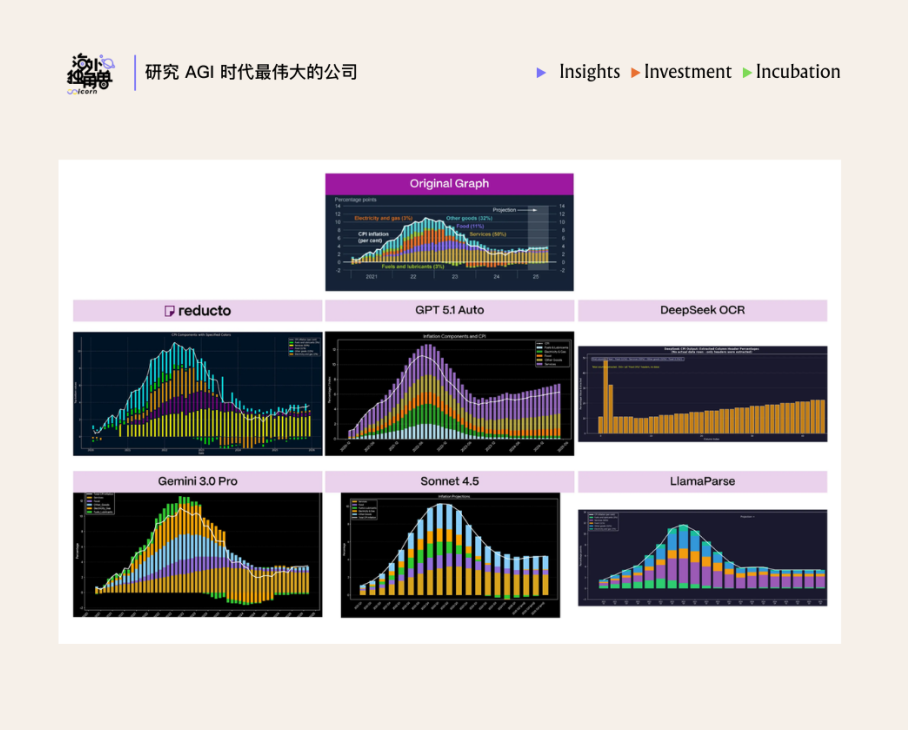Screen dimensions: 908x730
Task: Click the DeepSeek OCR header label
Action: pos(702,310)
